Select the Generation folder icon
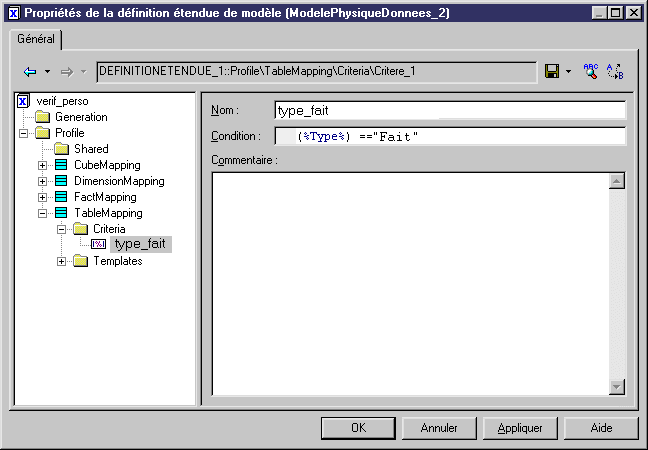This screenshot has width=648, height=450. [x=42, y=117]
